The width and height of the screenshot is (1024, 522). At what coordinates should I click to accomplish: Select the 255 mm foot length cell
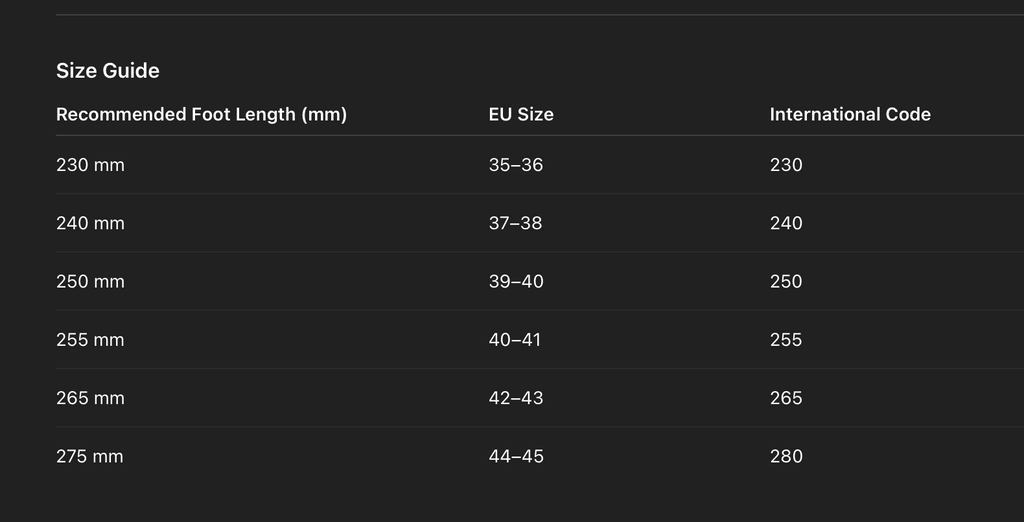(90, 340)
